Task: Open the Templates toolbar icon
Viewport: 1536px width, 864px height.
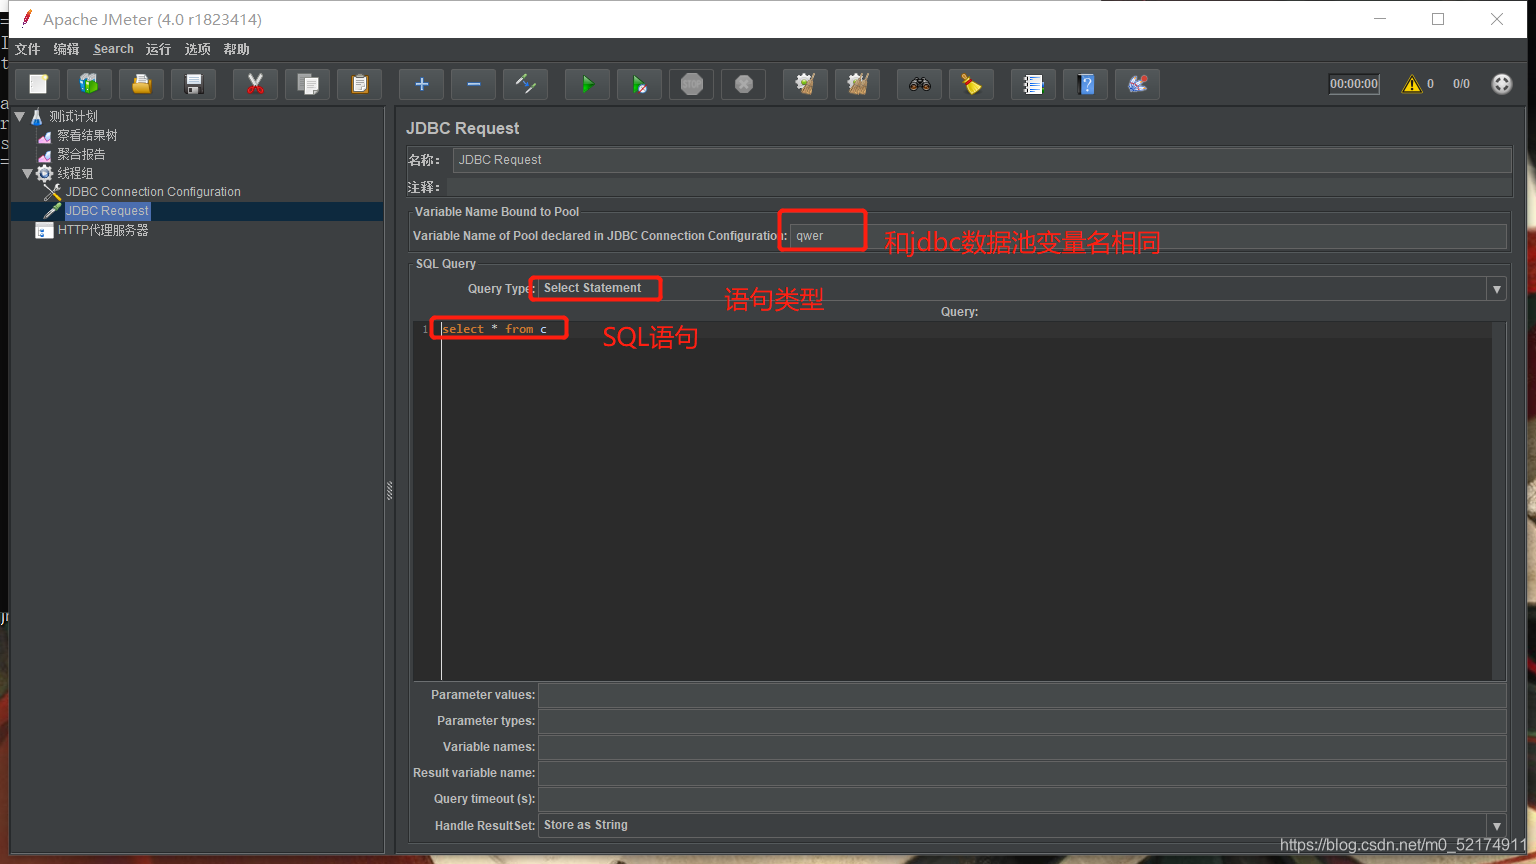Action: pos(89,84)
